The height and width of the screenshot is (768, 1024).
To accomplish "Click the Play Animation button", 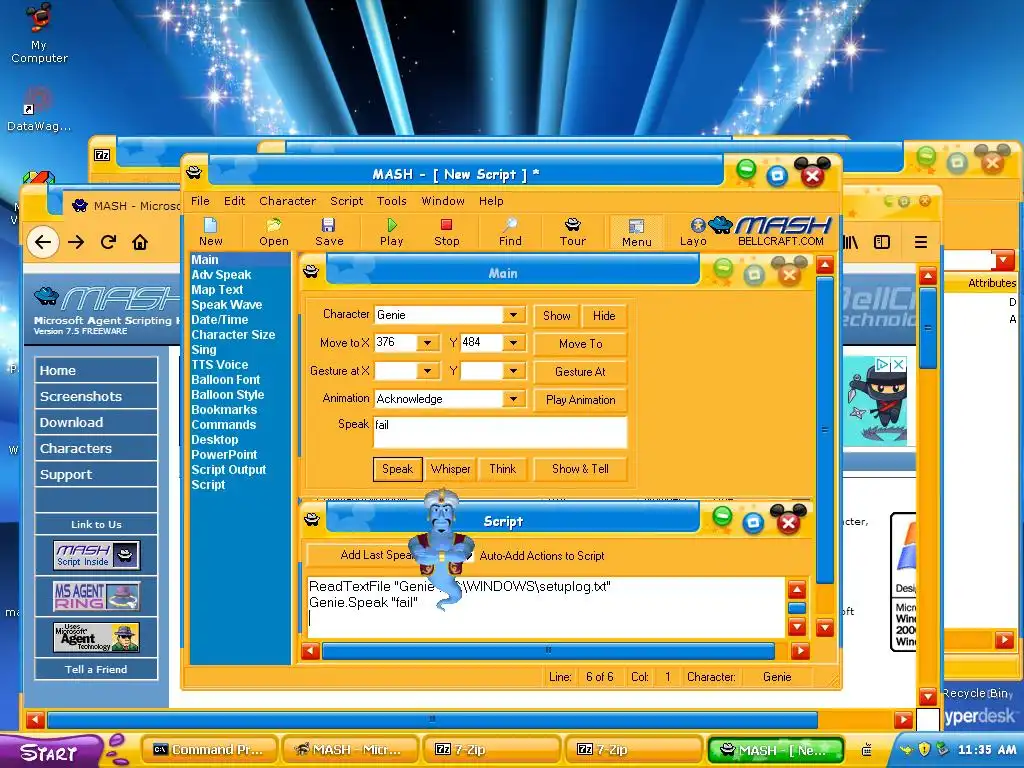I will pyautogui.click(x=581, y=400).
